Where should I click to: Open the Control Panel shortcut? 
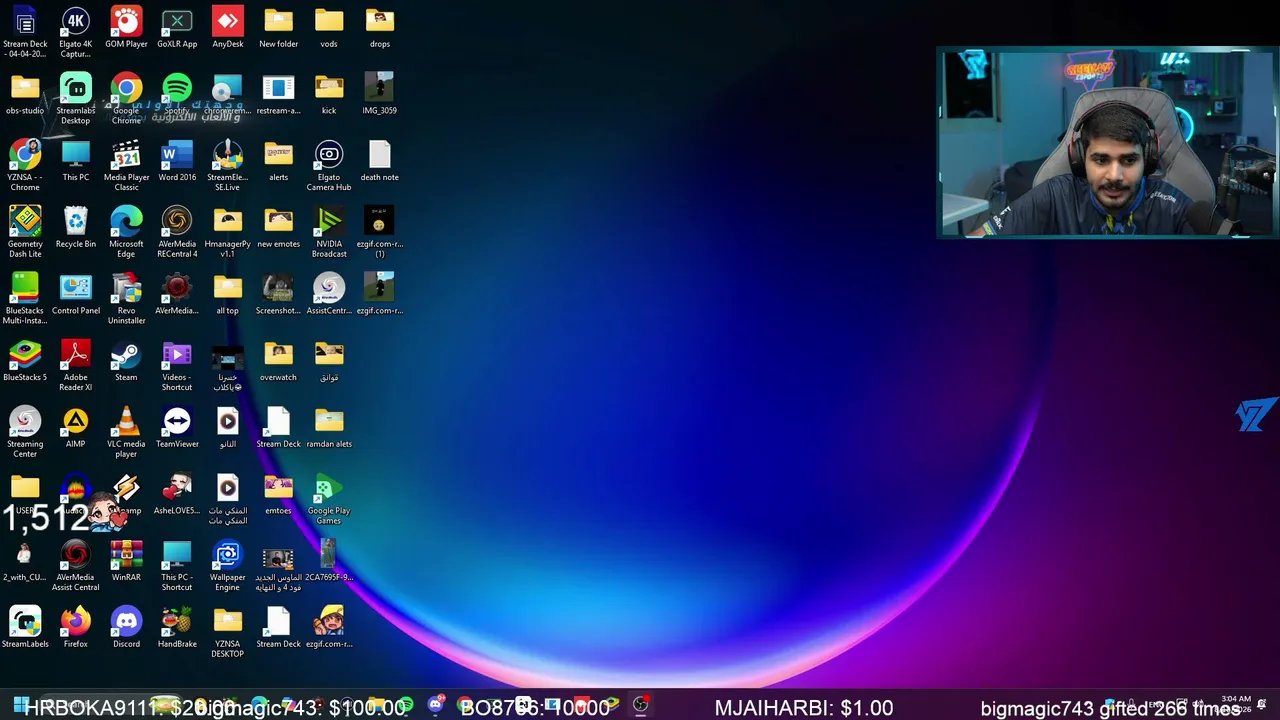click(75, 294)
